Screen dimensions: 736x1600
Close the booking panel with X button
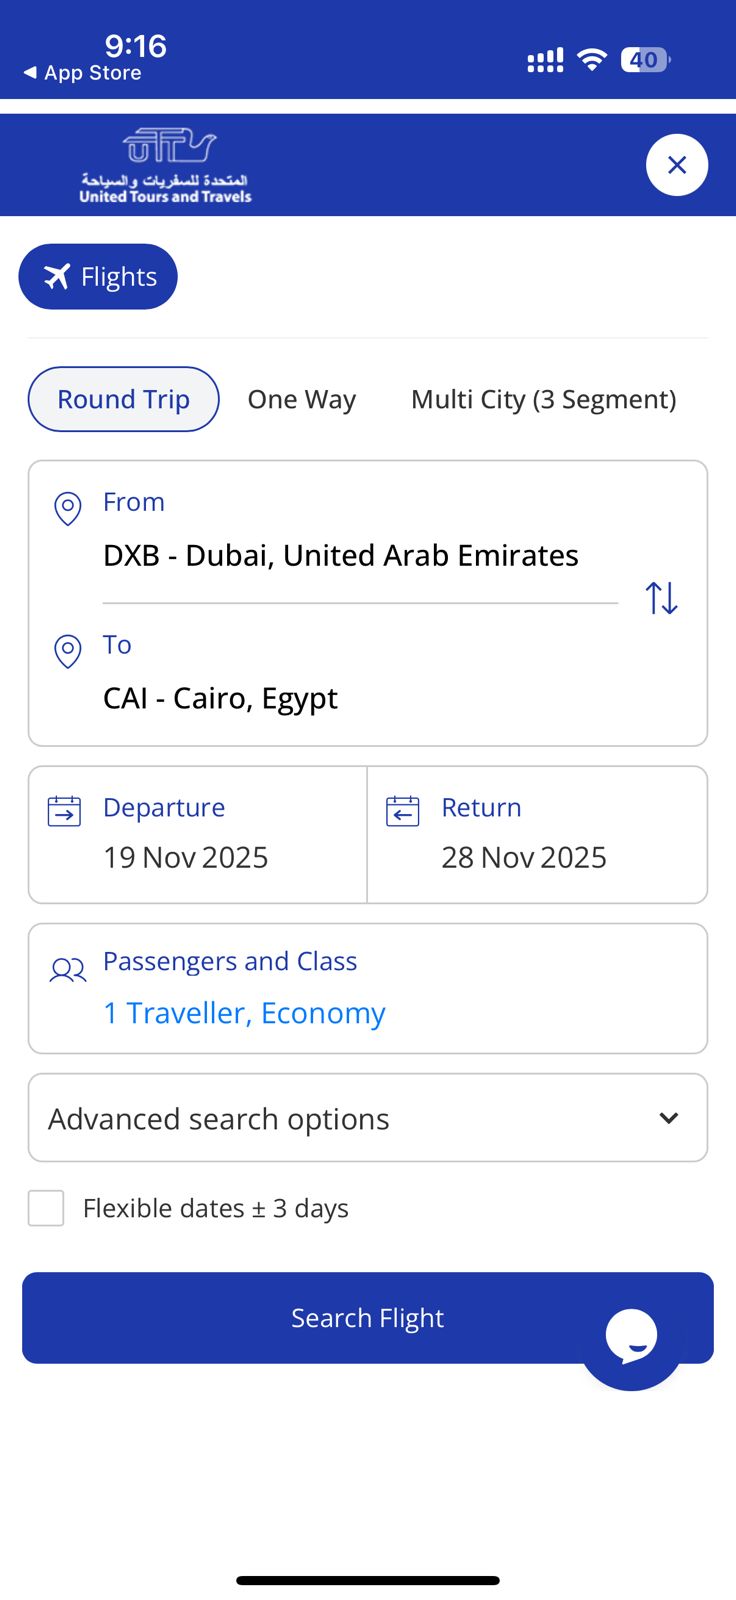677,165
